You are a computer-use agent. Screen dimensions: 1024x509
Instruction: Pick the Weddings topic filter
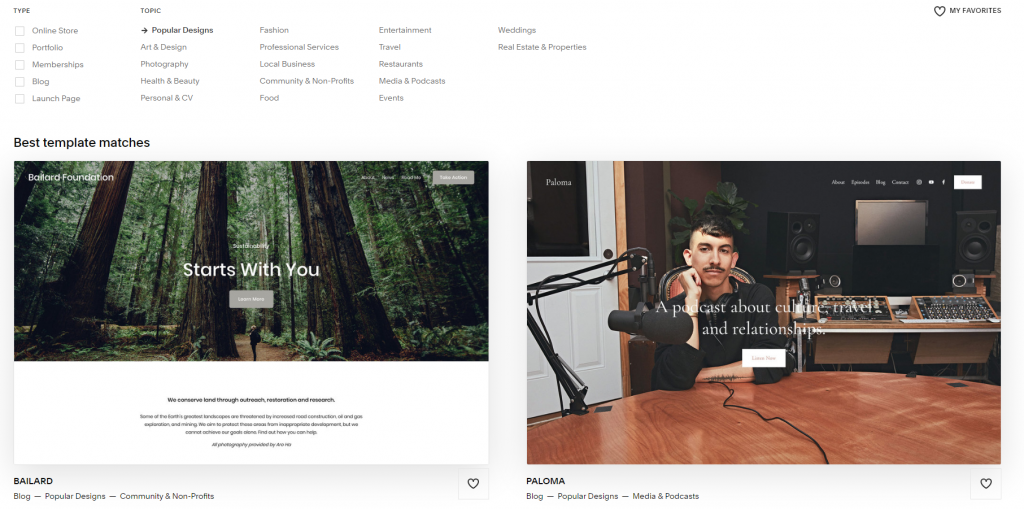pyautogui.click(x=517, y=31)
